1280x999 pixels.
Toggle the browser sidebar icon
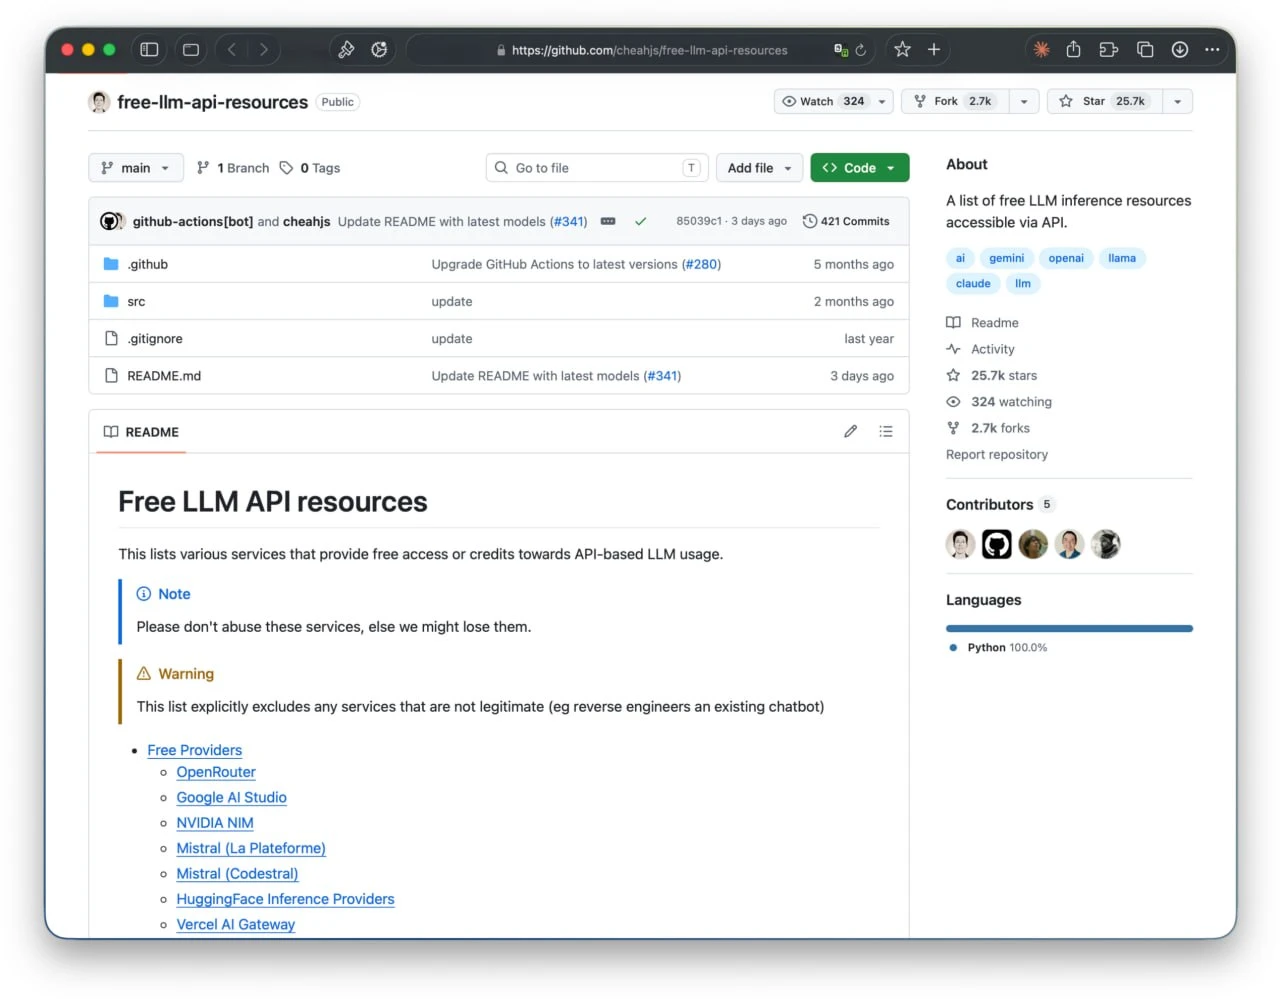tap(149, 49)
